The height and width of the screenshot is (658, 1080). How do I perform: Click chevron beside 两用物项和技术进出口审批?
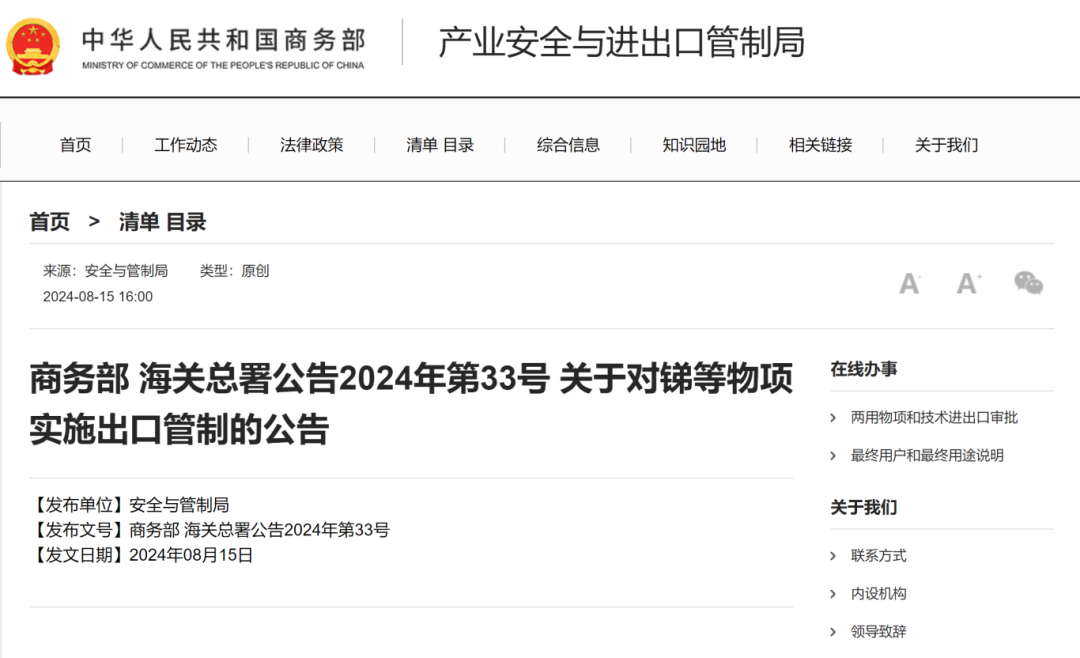[x=834, y=418]
